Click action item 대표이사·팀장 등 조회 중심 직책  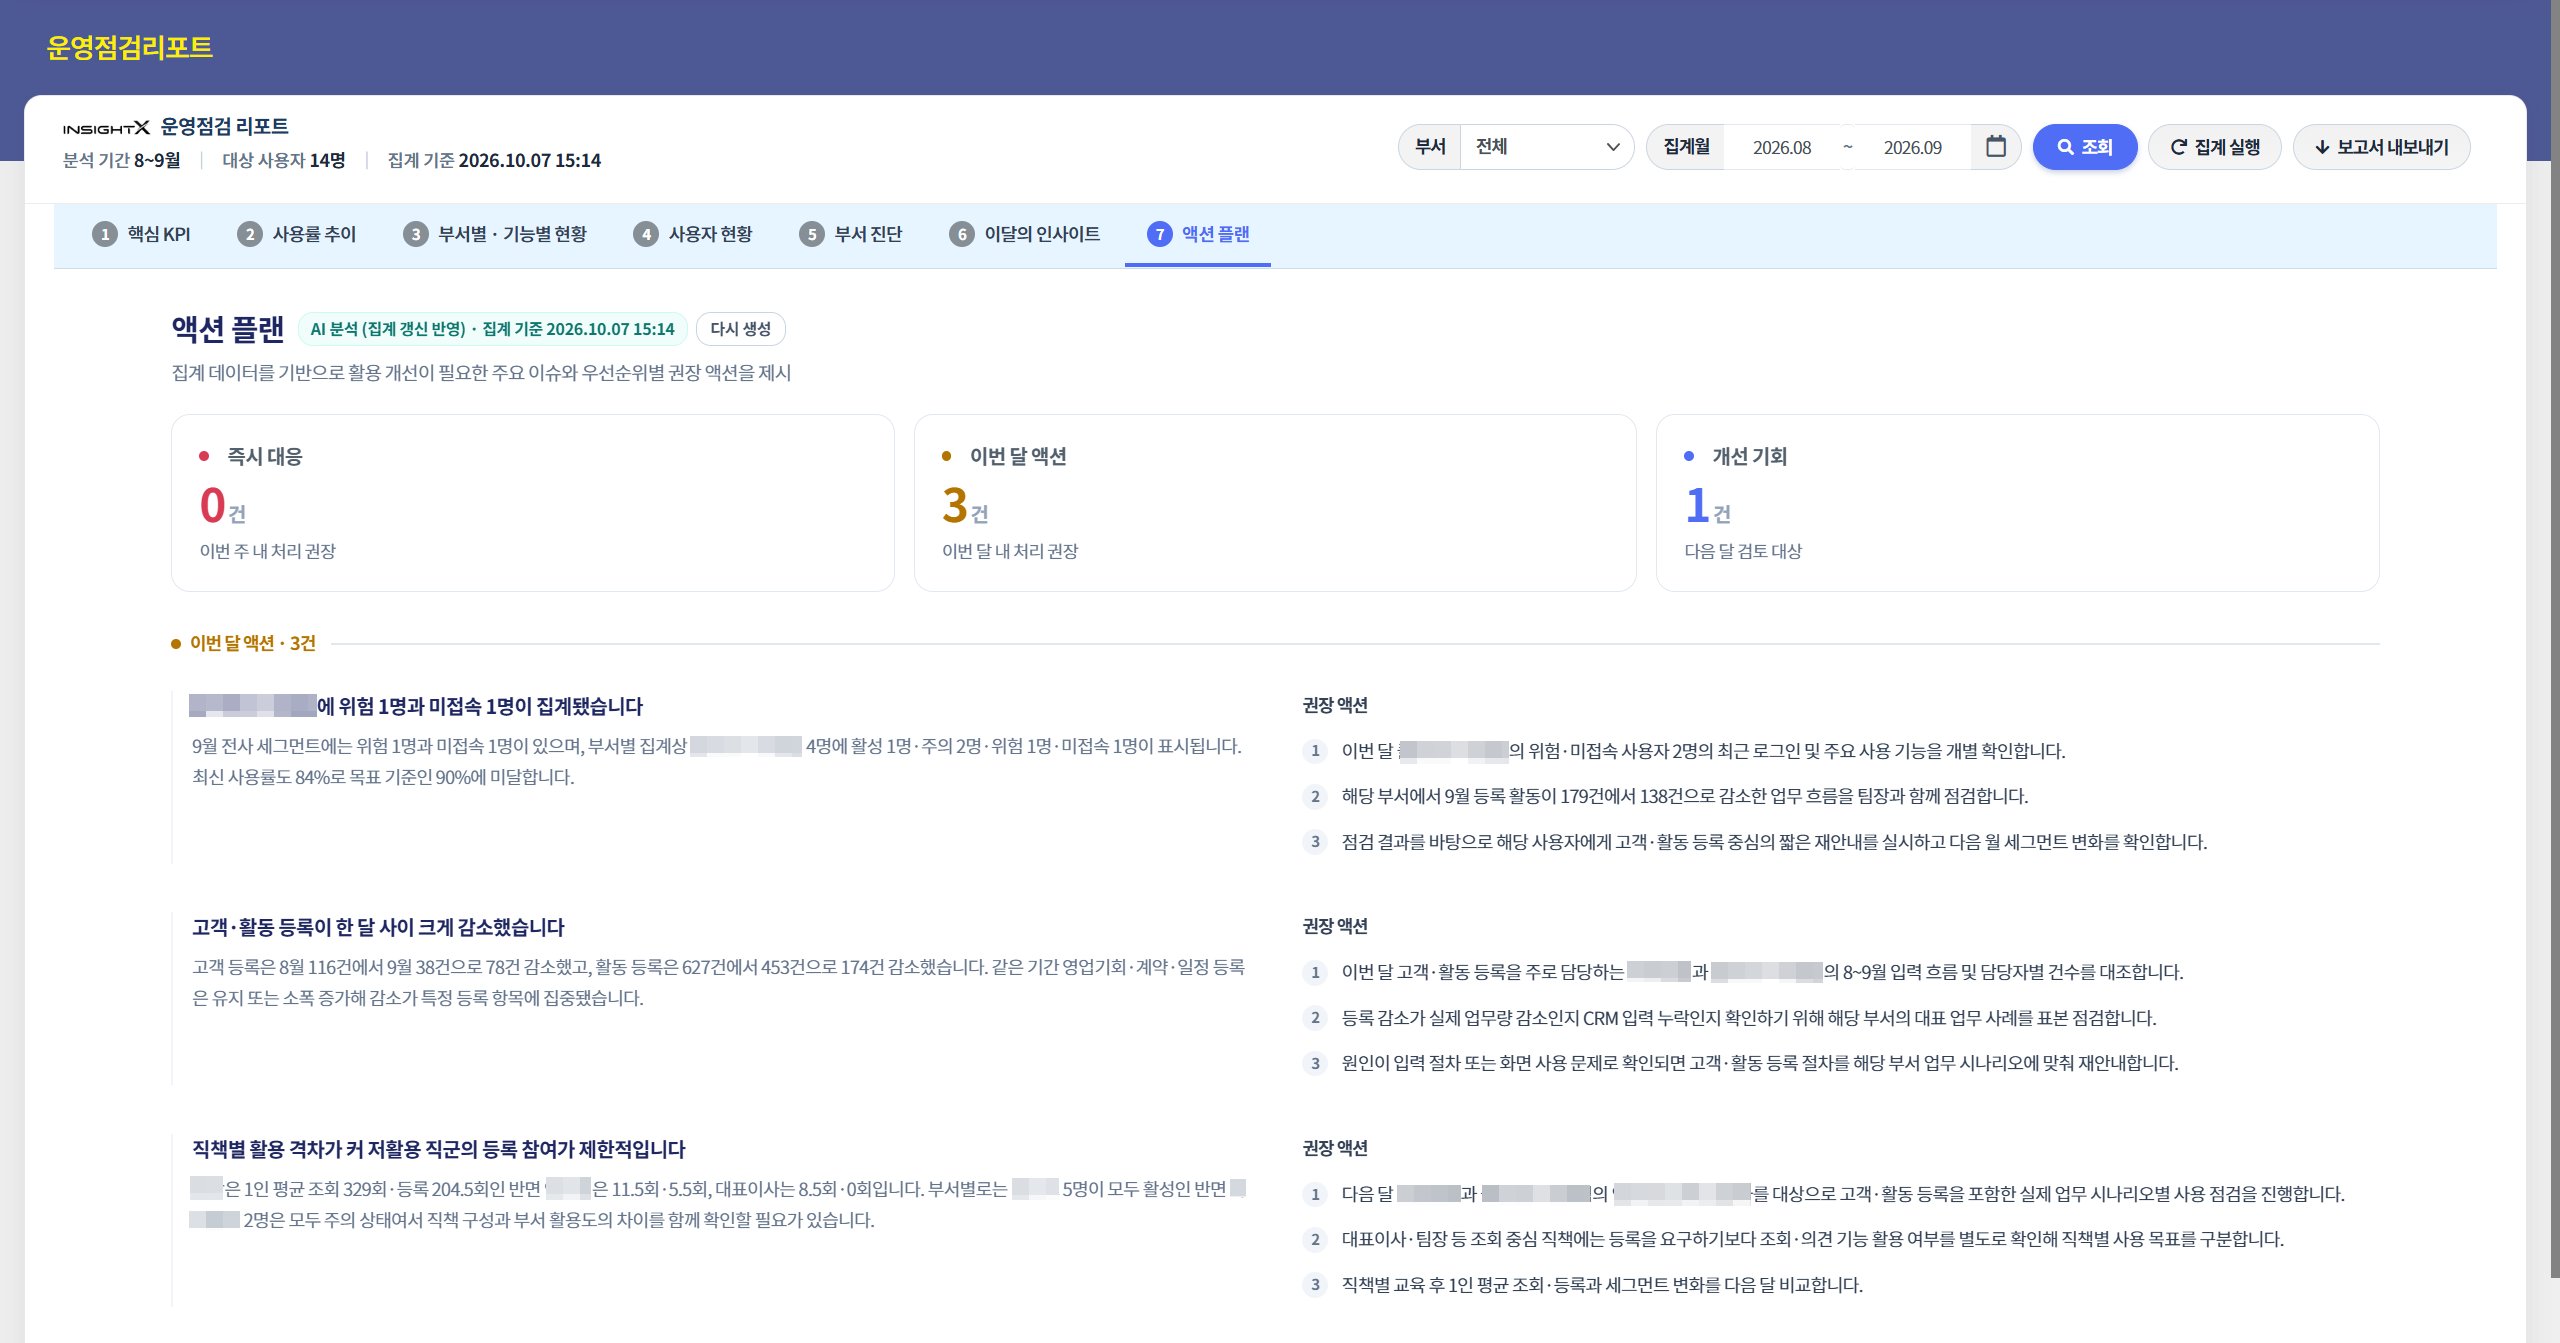[1812, 1239]
